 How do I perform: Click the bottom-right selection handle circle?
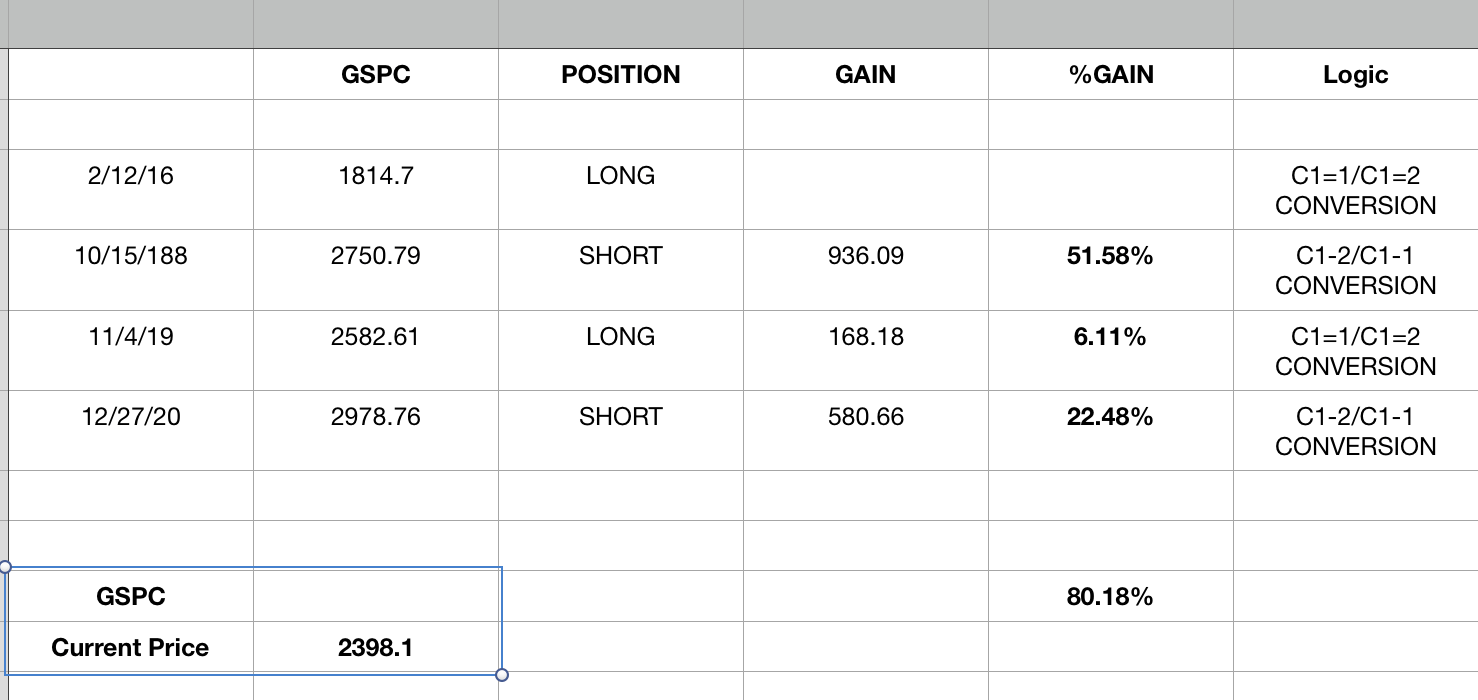tap(502, 675)
